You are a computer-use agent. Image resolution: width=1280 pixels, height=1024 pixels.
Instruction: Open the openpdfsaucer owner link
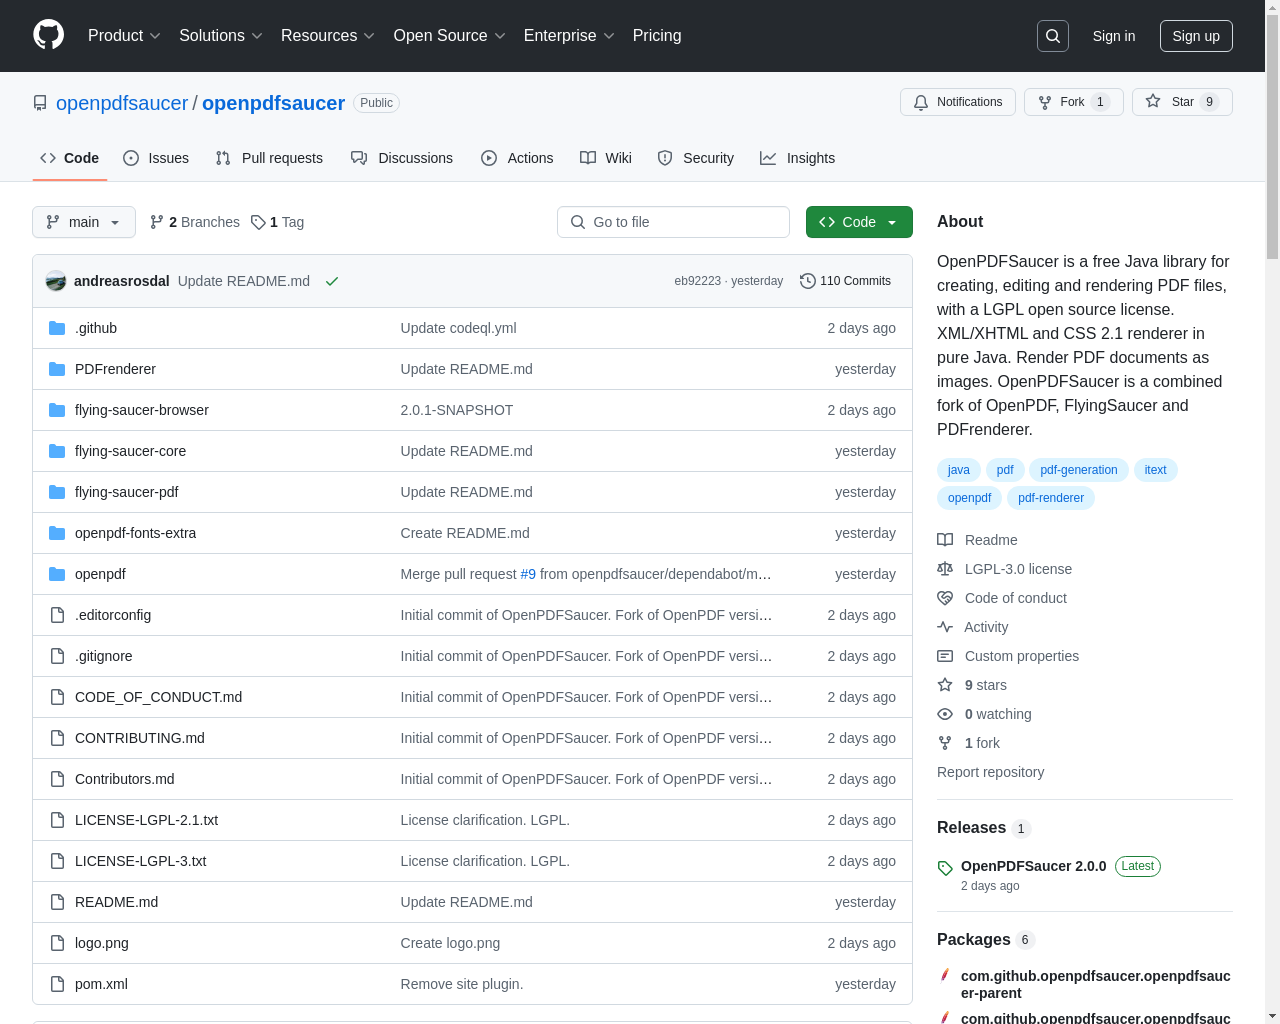click(x=122, y=103)
